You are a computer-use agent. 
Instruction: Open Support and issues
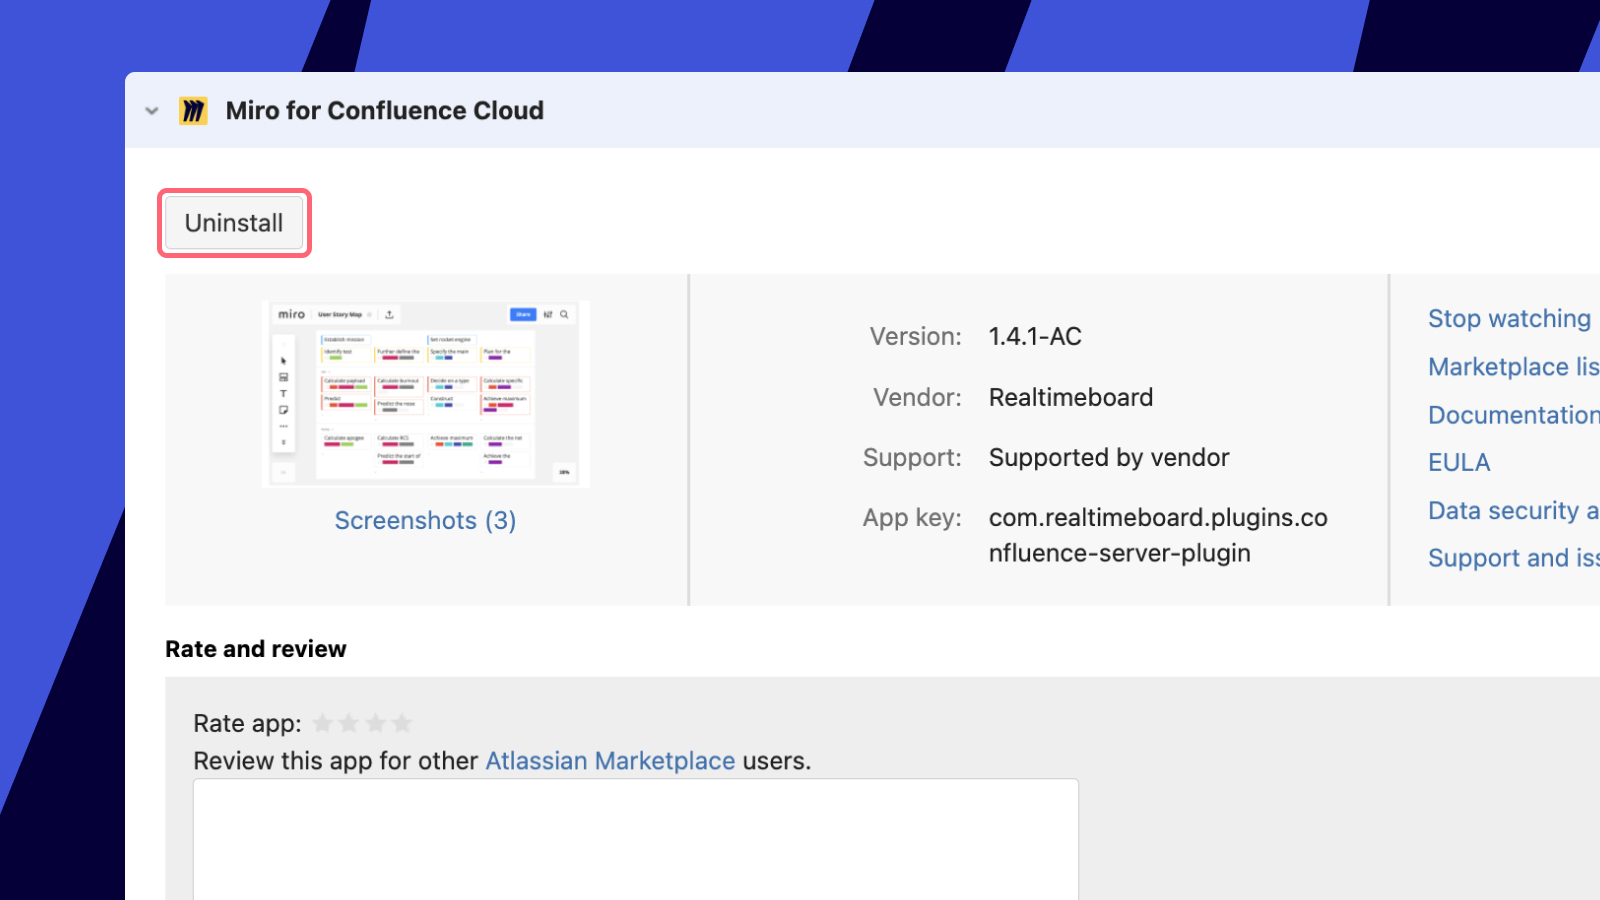1512,558
